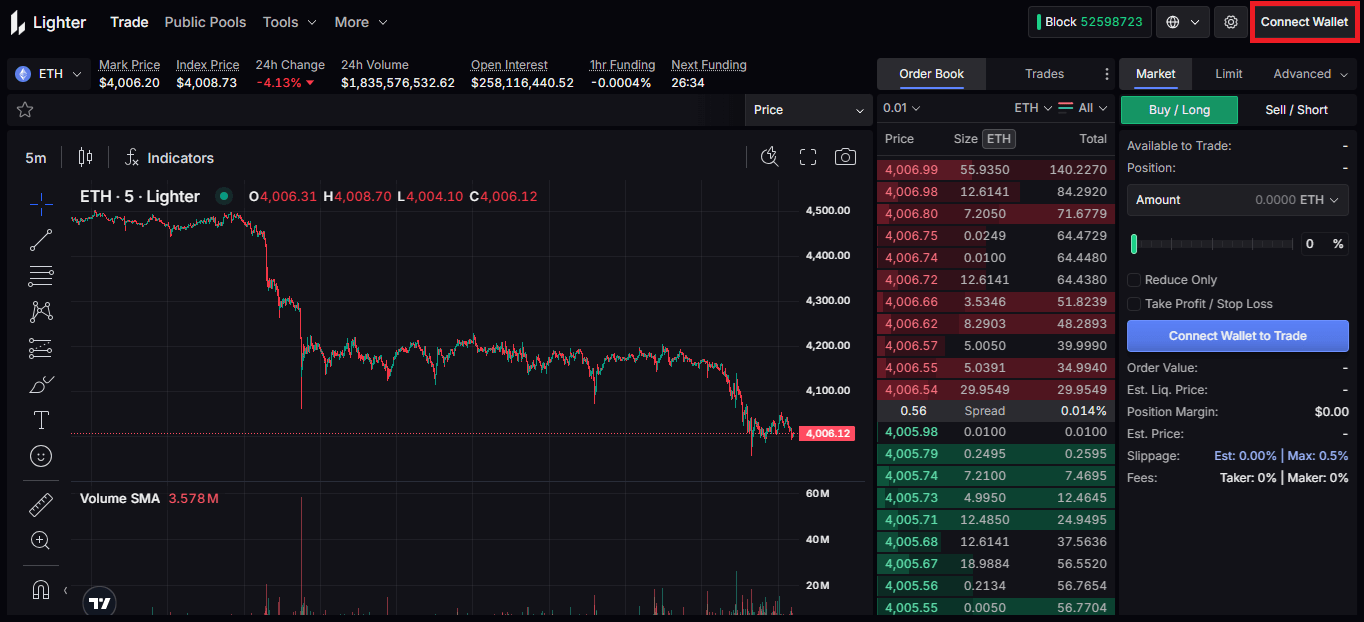The width and height of the screenshot is (1364, 622).
Task: Click the ruler measure tool
Action: pos(41,505)
